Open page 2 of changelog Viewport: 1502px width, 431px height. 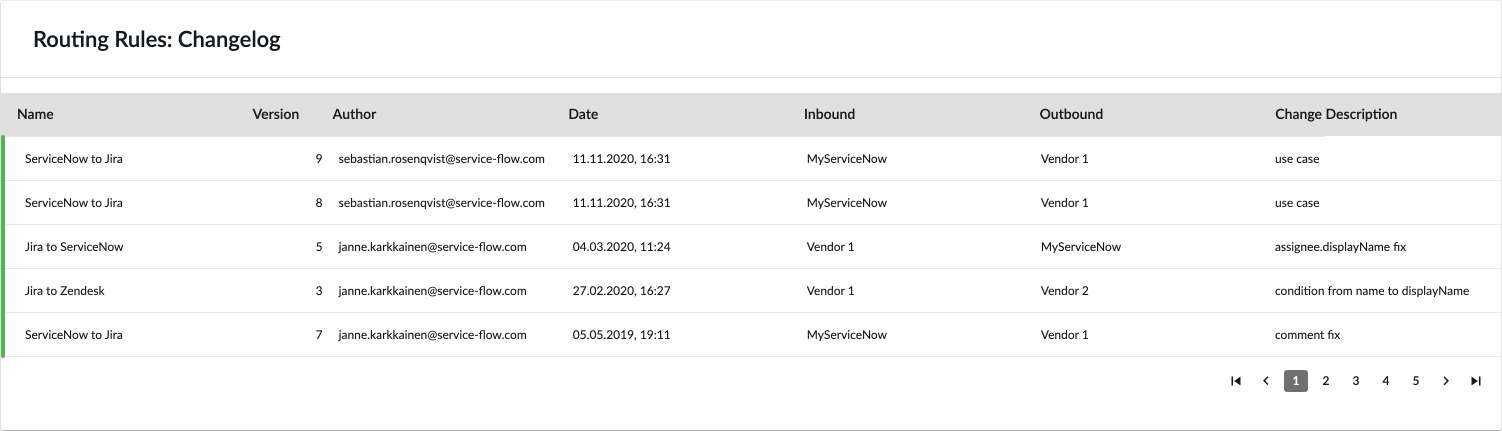(1326, 381)
